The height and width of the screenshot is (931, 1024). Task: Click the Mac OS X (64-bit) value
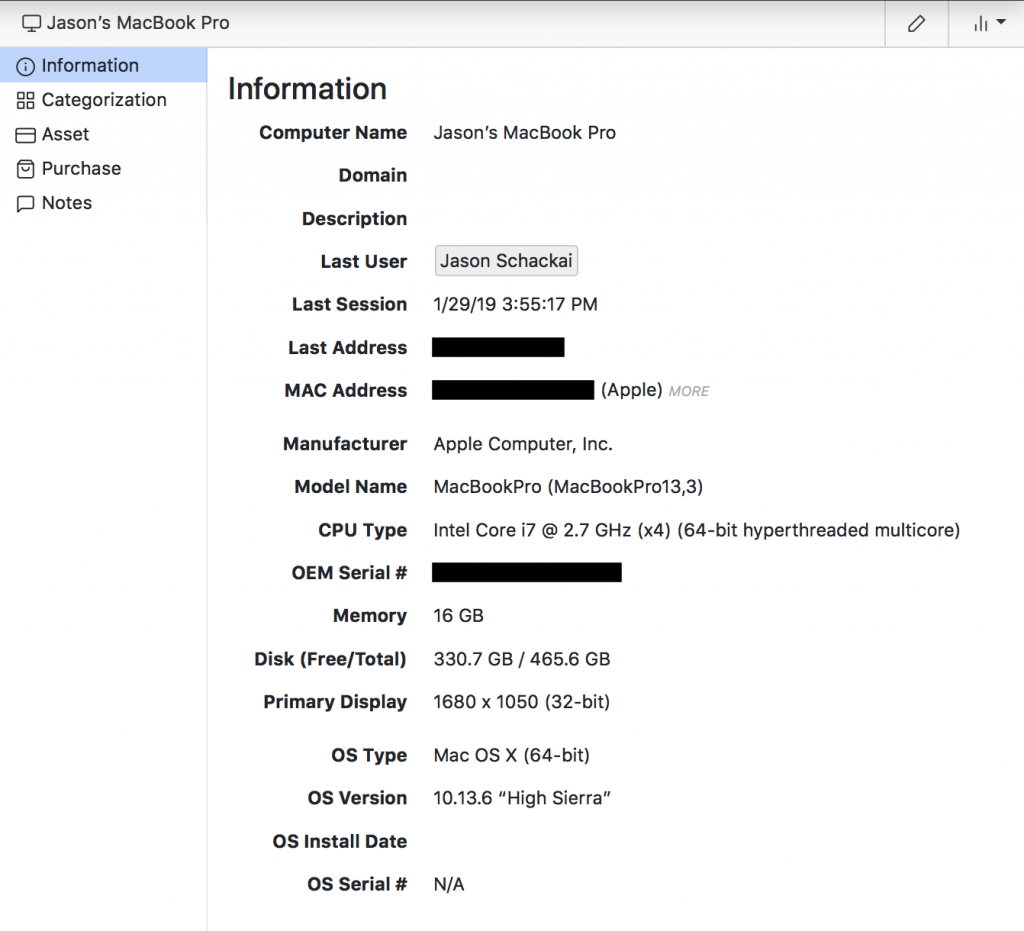coord(511,755)
